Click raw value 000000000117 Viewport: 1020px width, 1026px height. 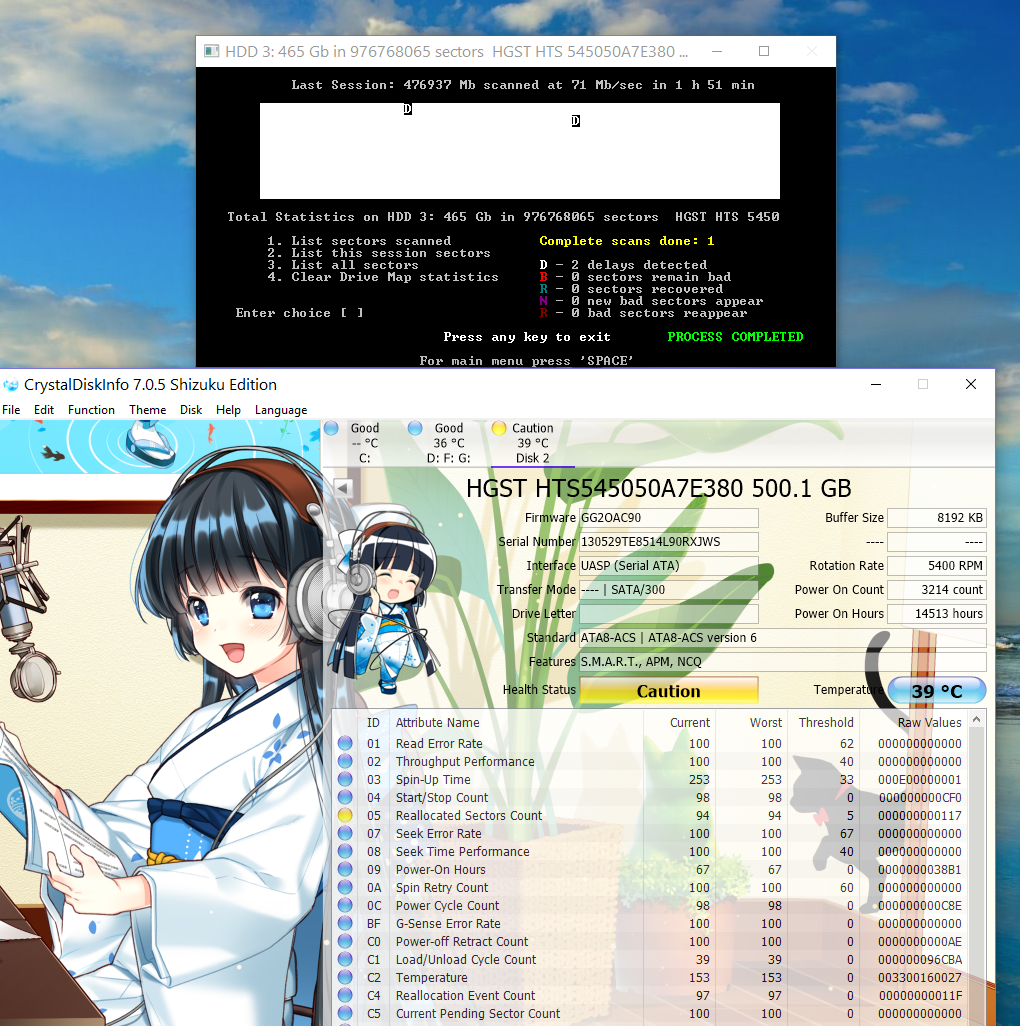tap(919, 815)
